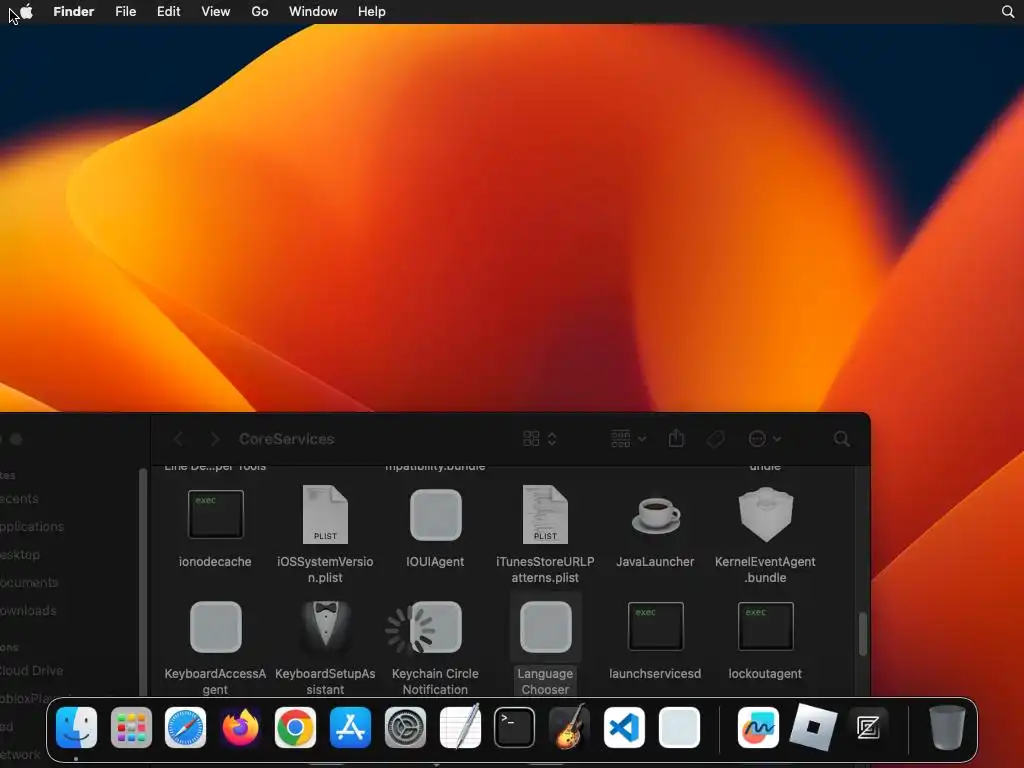1024x768 pixels.
Task: Click the CoreServices window title
Action: tap(287, 439)
